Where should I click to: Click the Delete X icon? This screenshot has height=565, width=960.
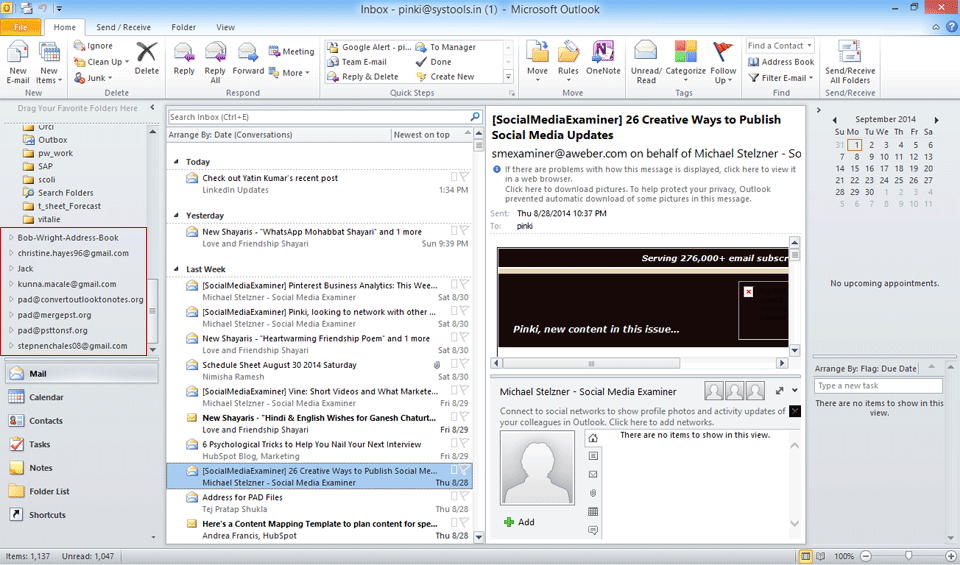147,52
